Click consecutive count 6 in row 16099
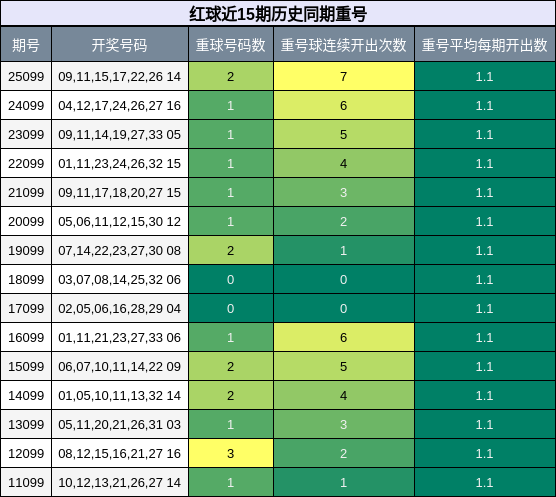556x497 pixels. click(344, 337)
